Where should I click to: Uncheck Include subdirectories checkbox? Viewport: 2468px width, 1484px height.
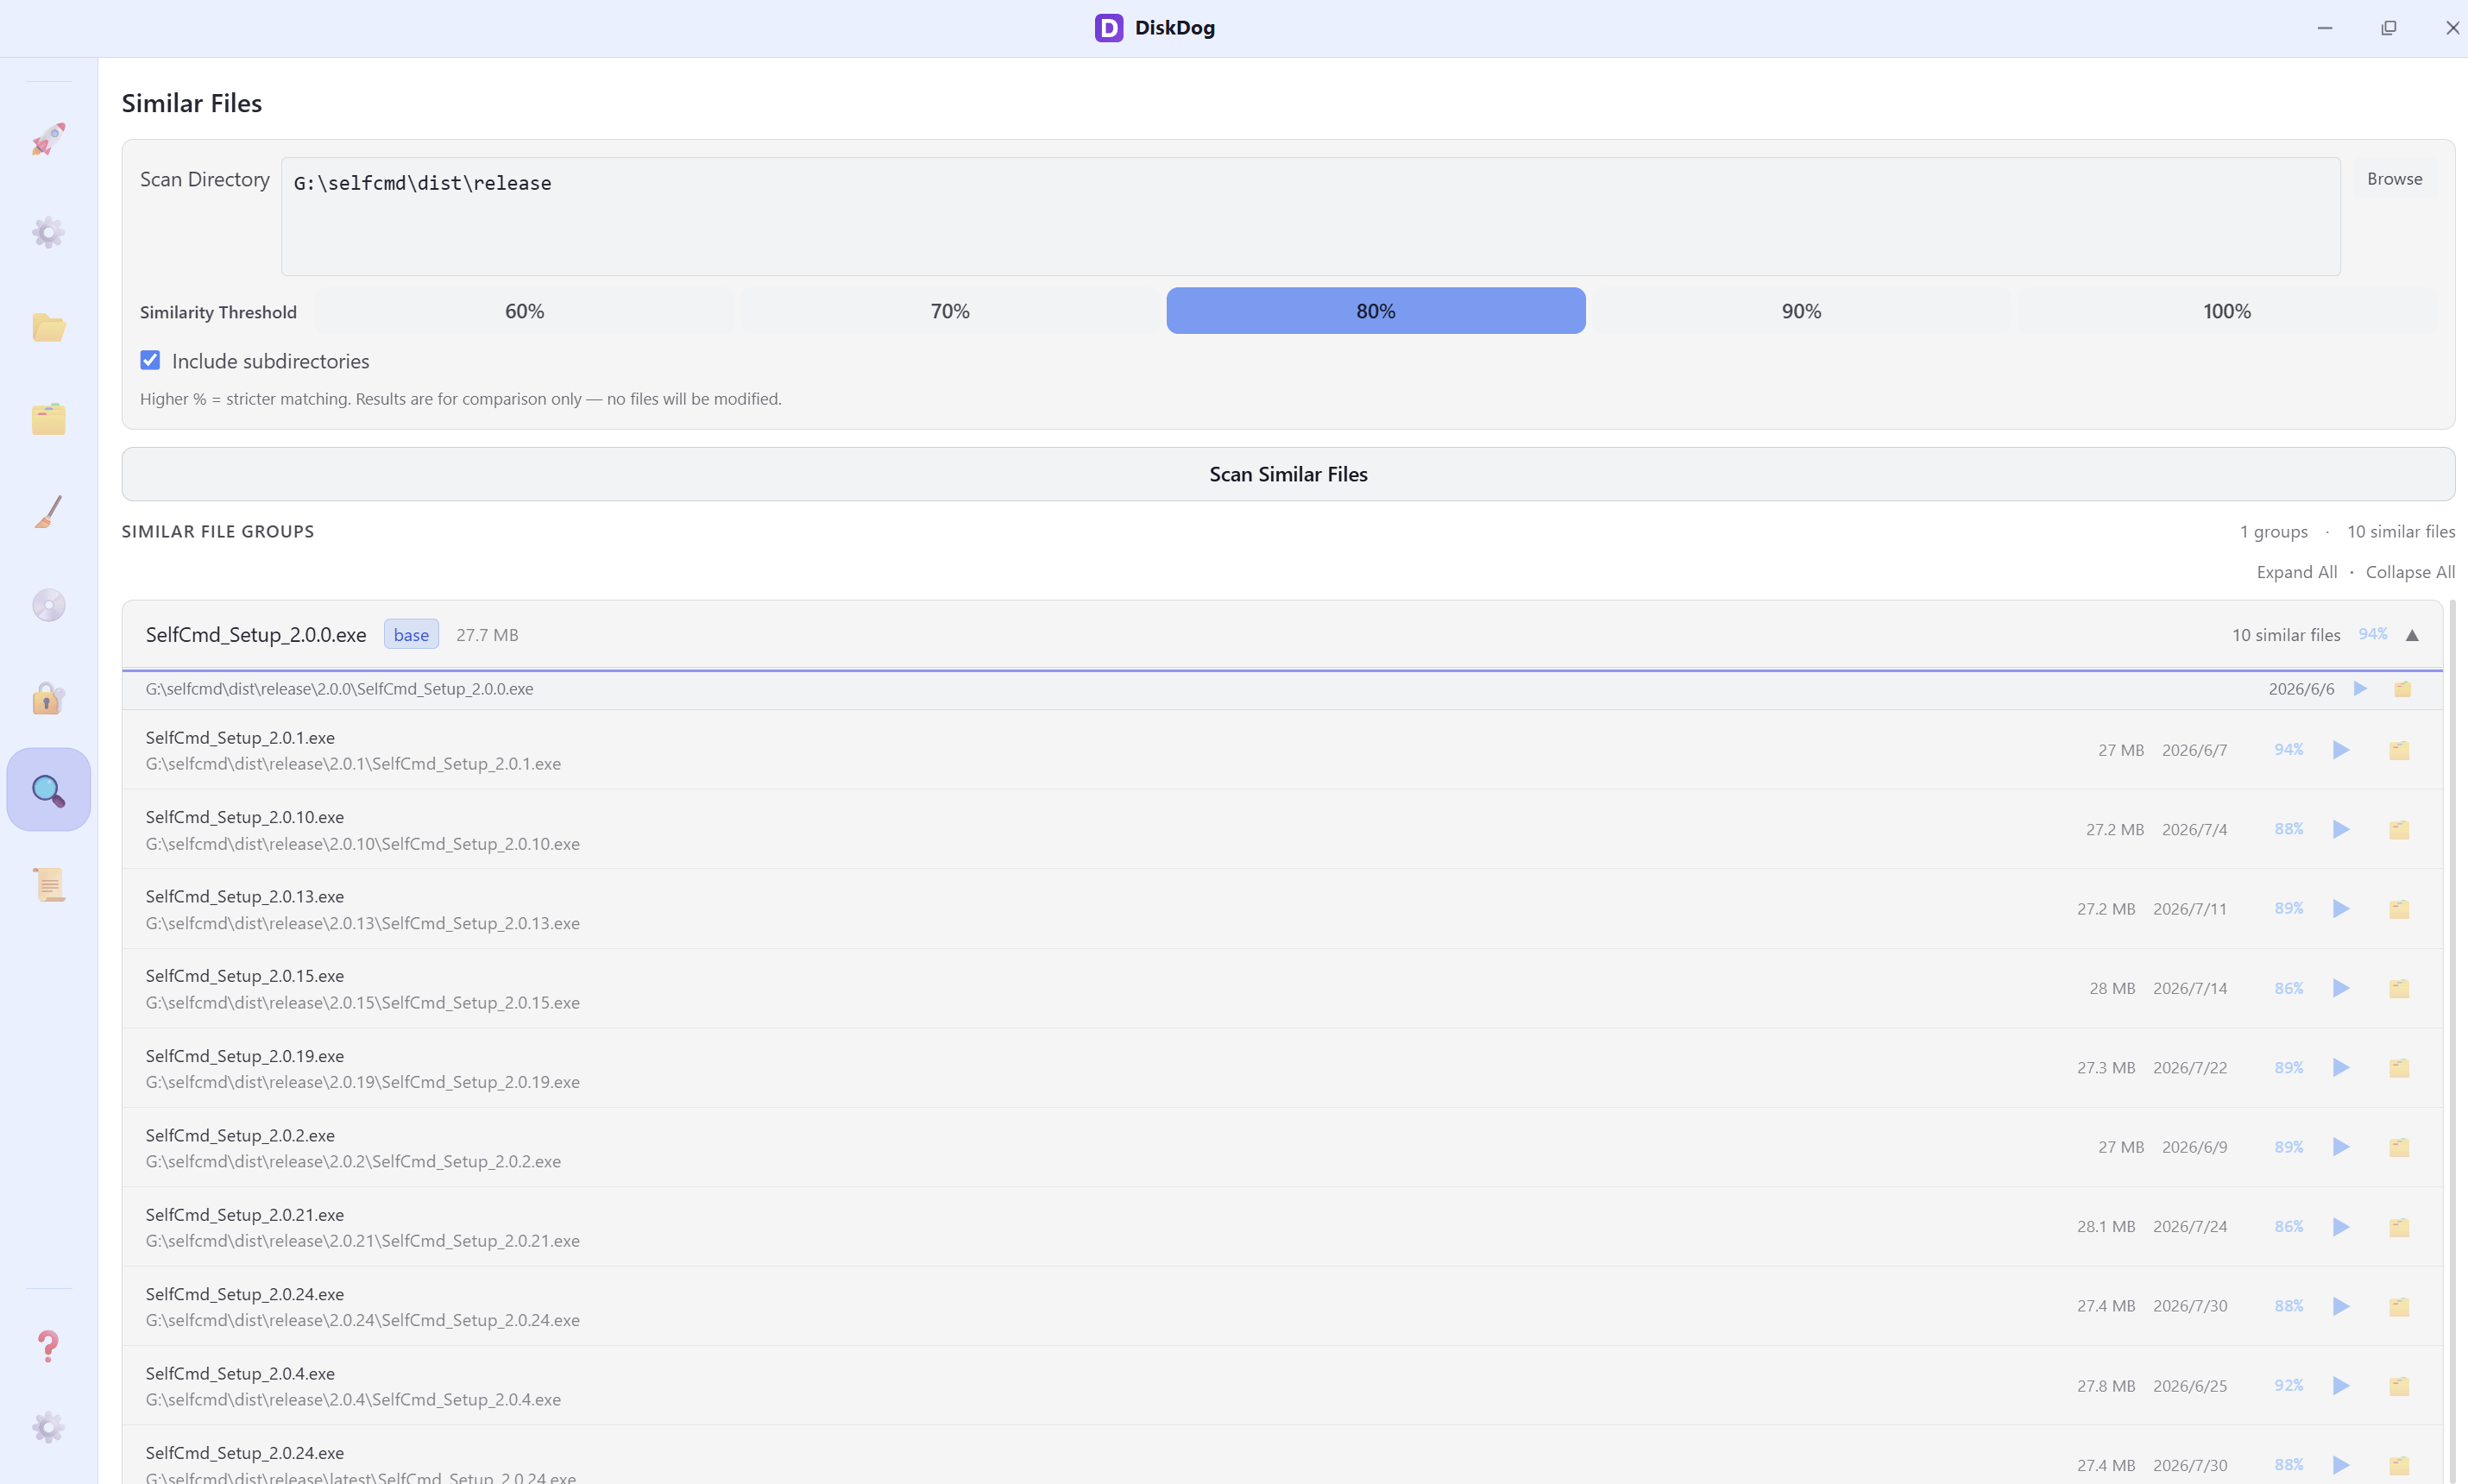click(x=150, y=360)
